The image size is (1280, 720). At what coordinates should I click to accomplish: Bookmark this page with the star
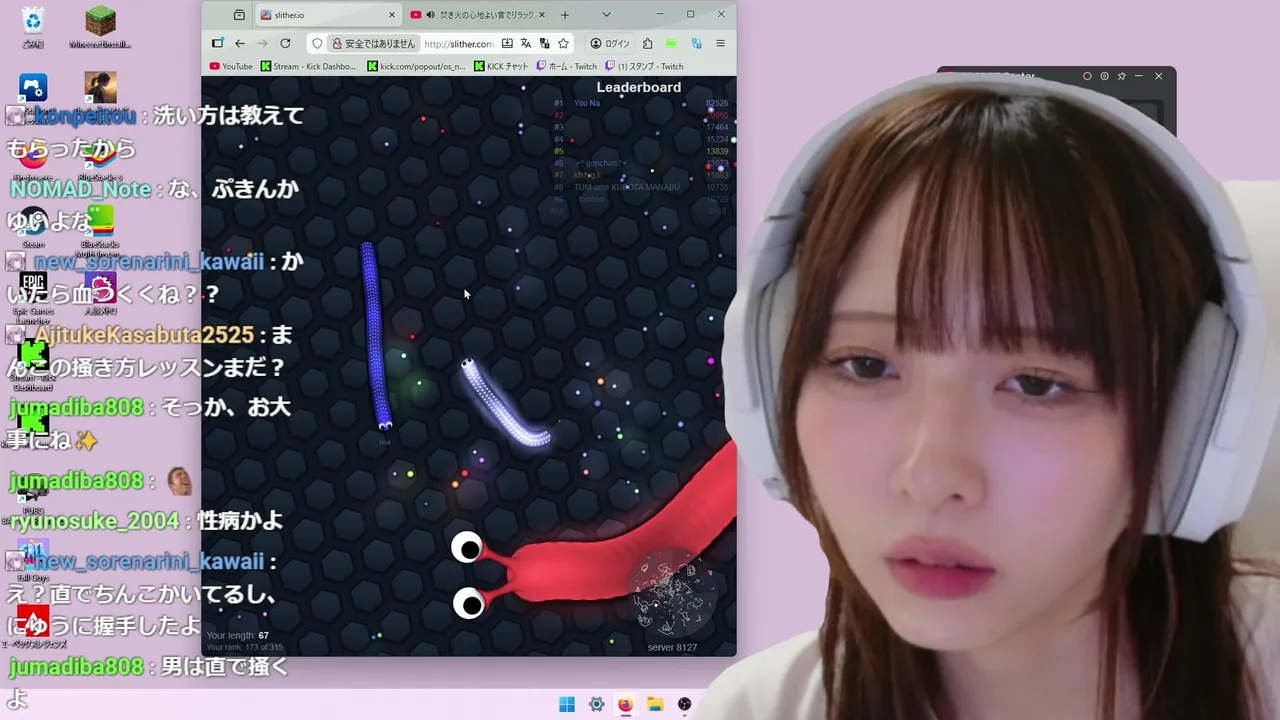563,43
